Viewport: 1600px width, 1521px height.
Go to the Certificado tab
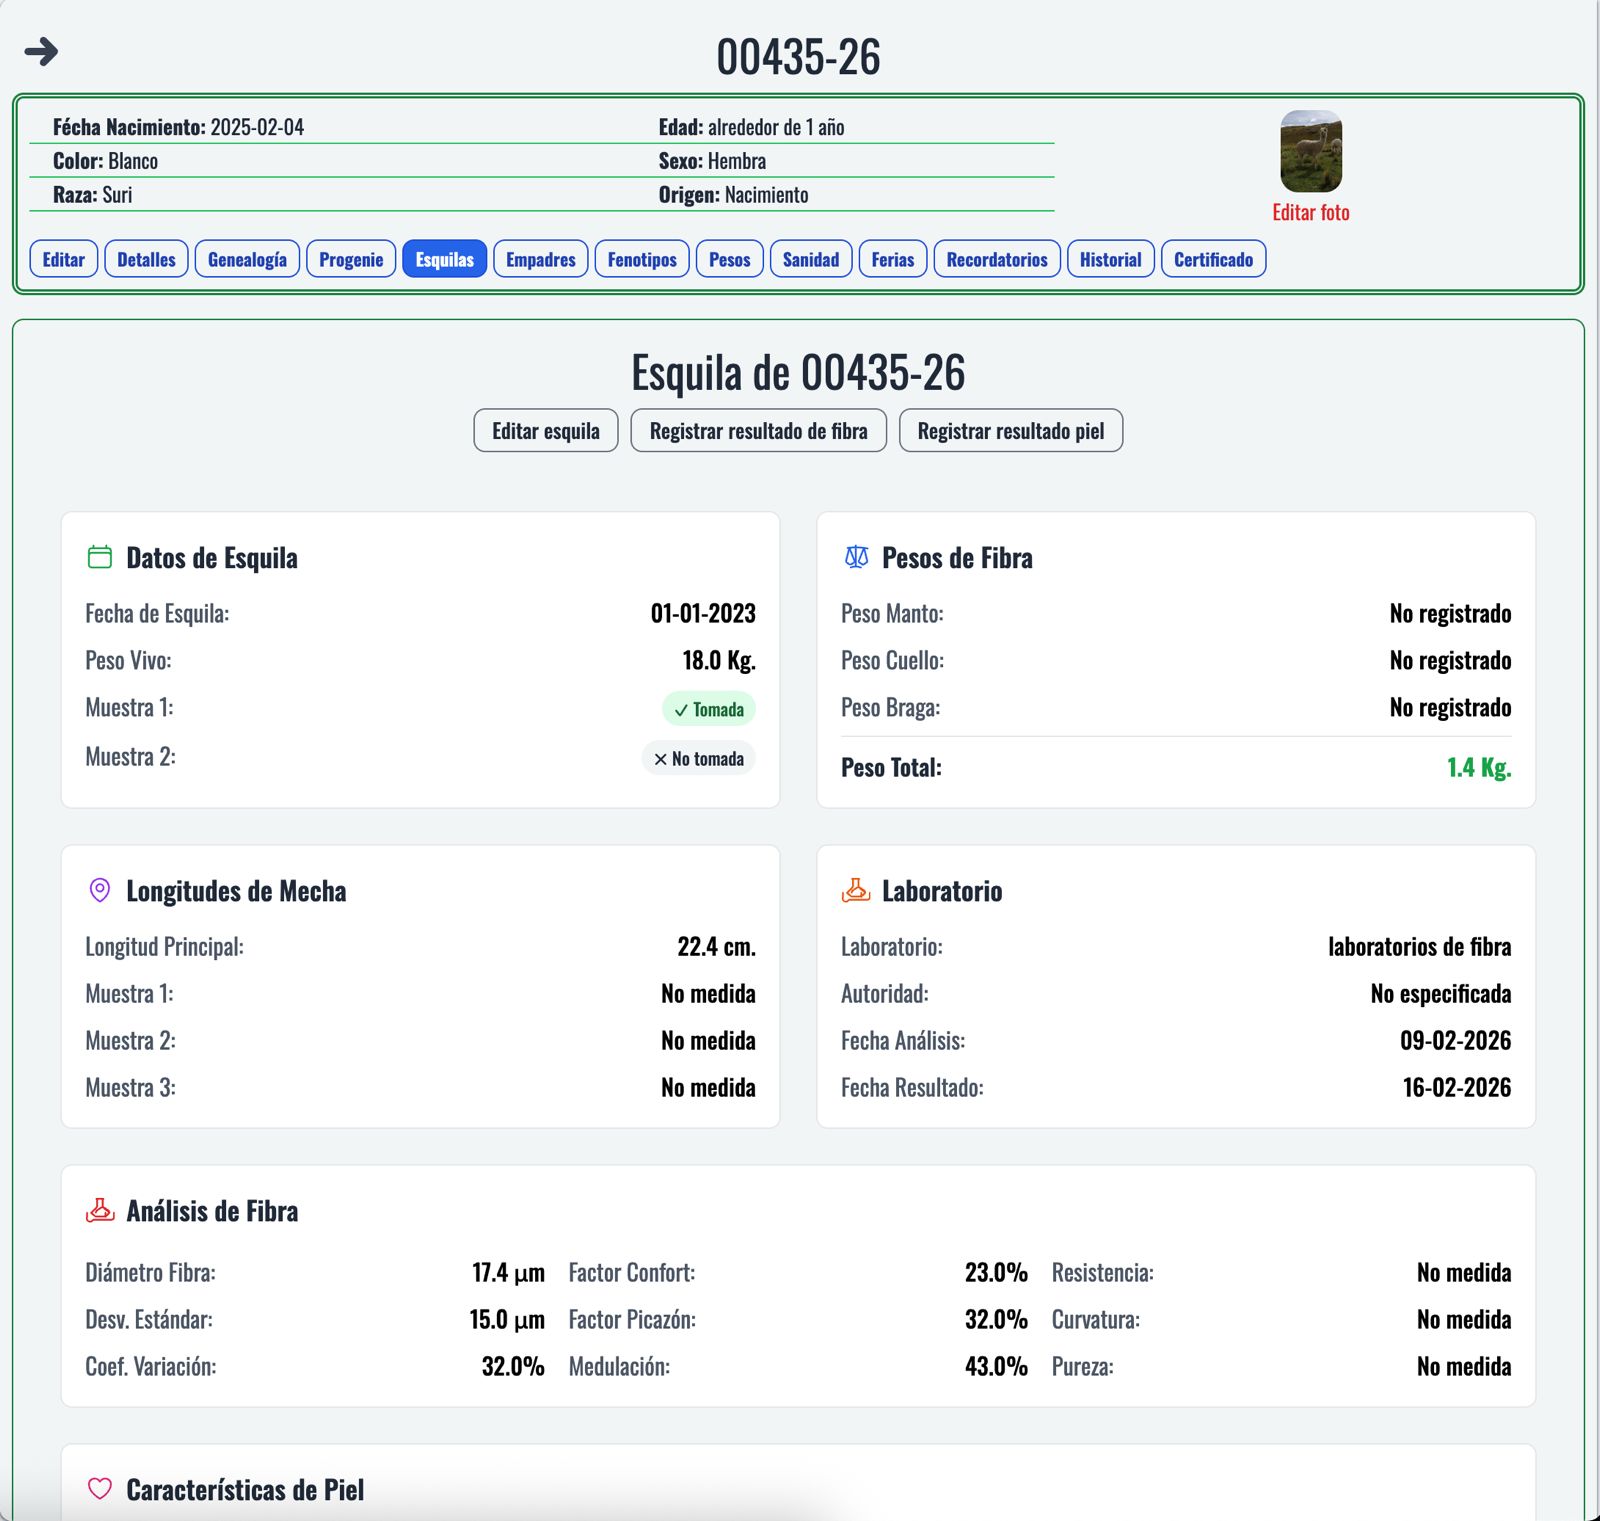coord(1213,259)
